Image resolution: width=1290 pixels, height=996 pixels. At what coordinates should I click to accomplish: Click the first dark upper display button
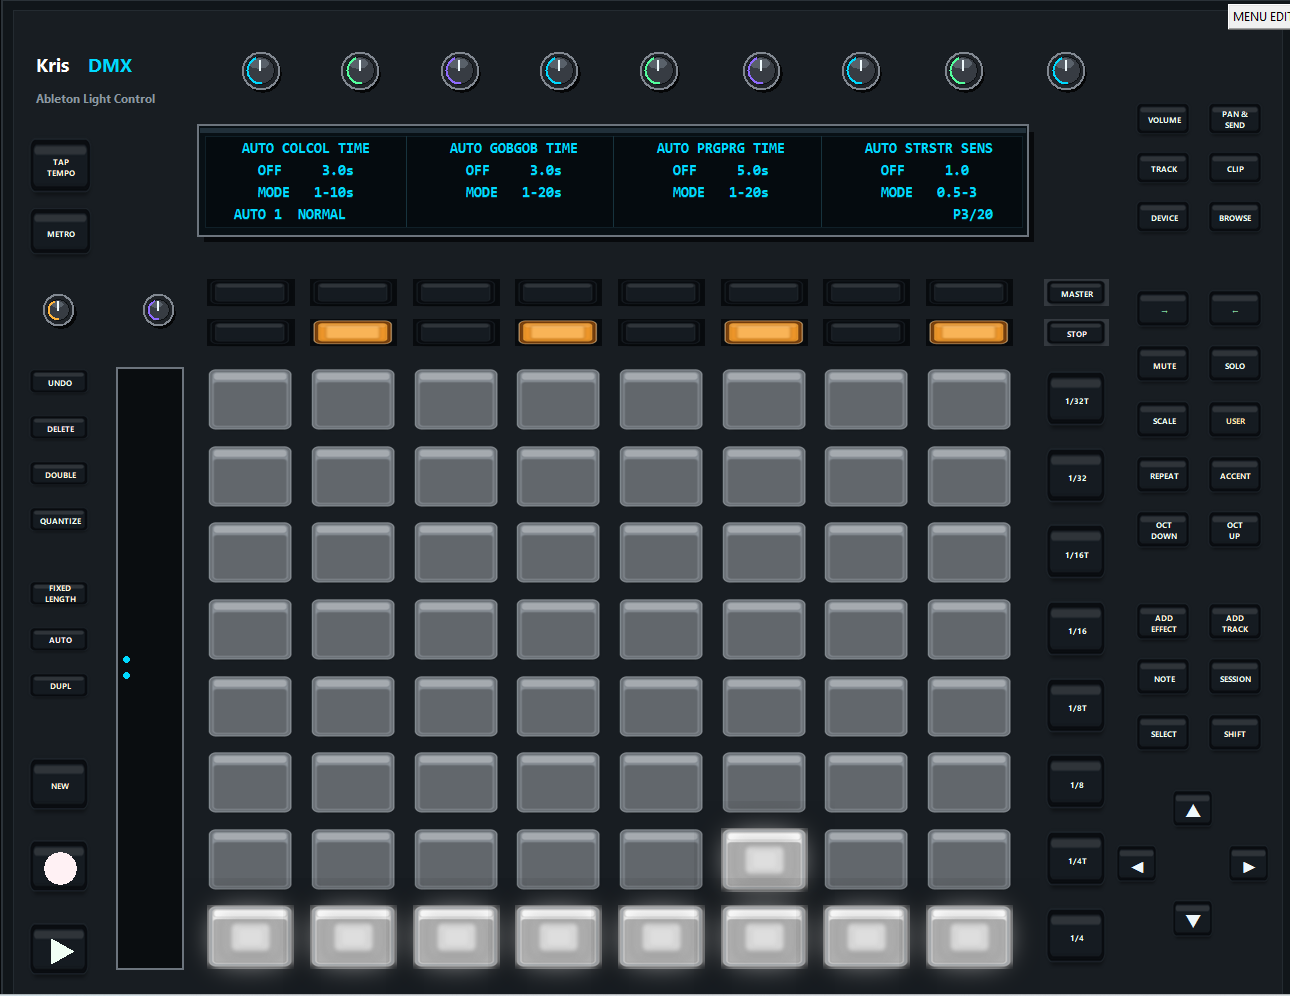coord(250,292)
